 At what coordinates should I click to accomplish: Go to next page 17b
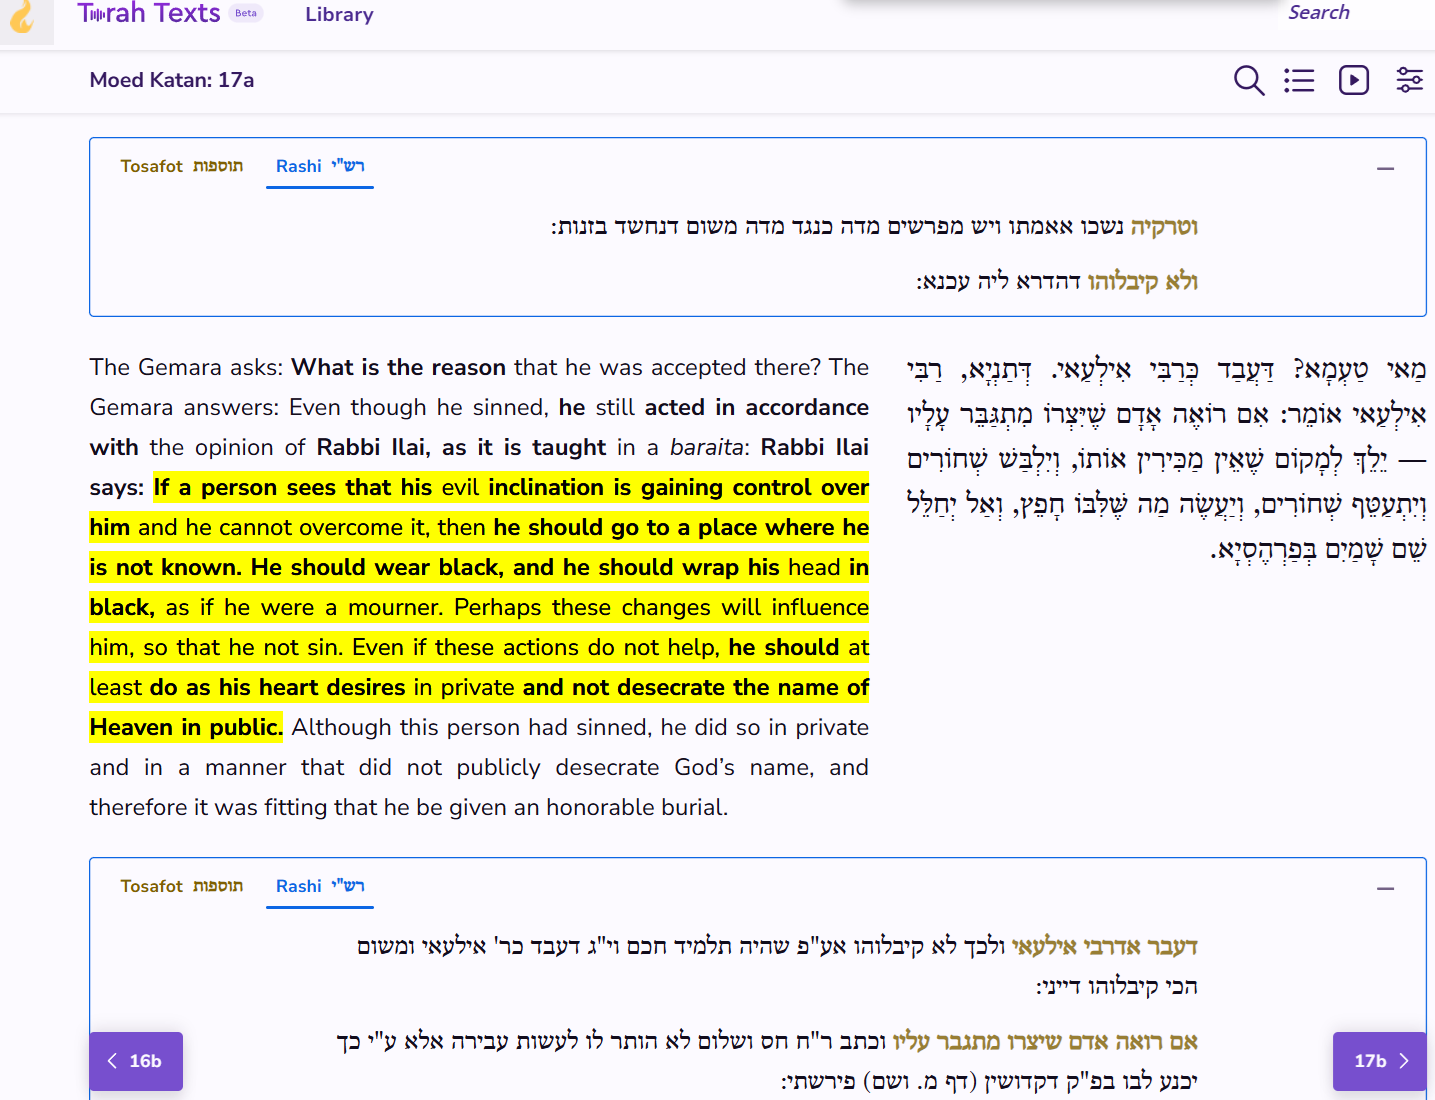coord(1380,1061)
